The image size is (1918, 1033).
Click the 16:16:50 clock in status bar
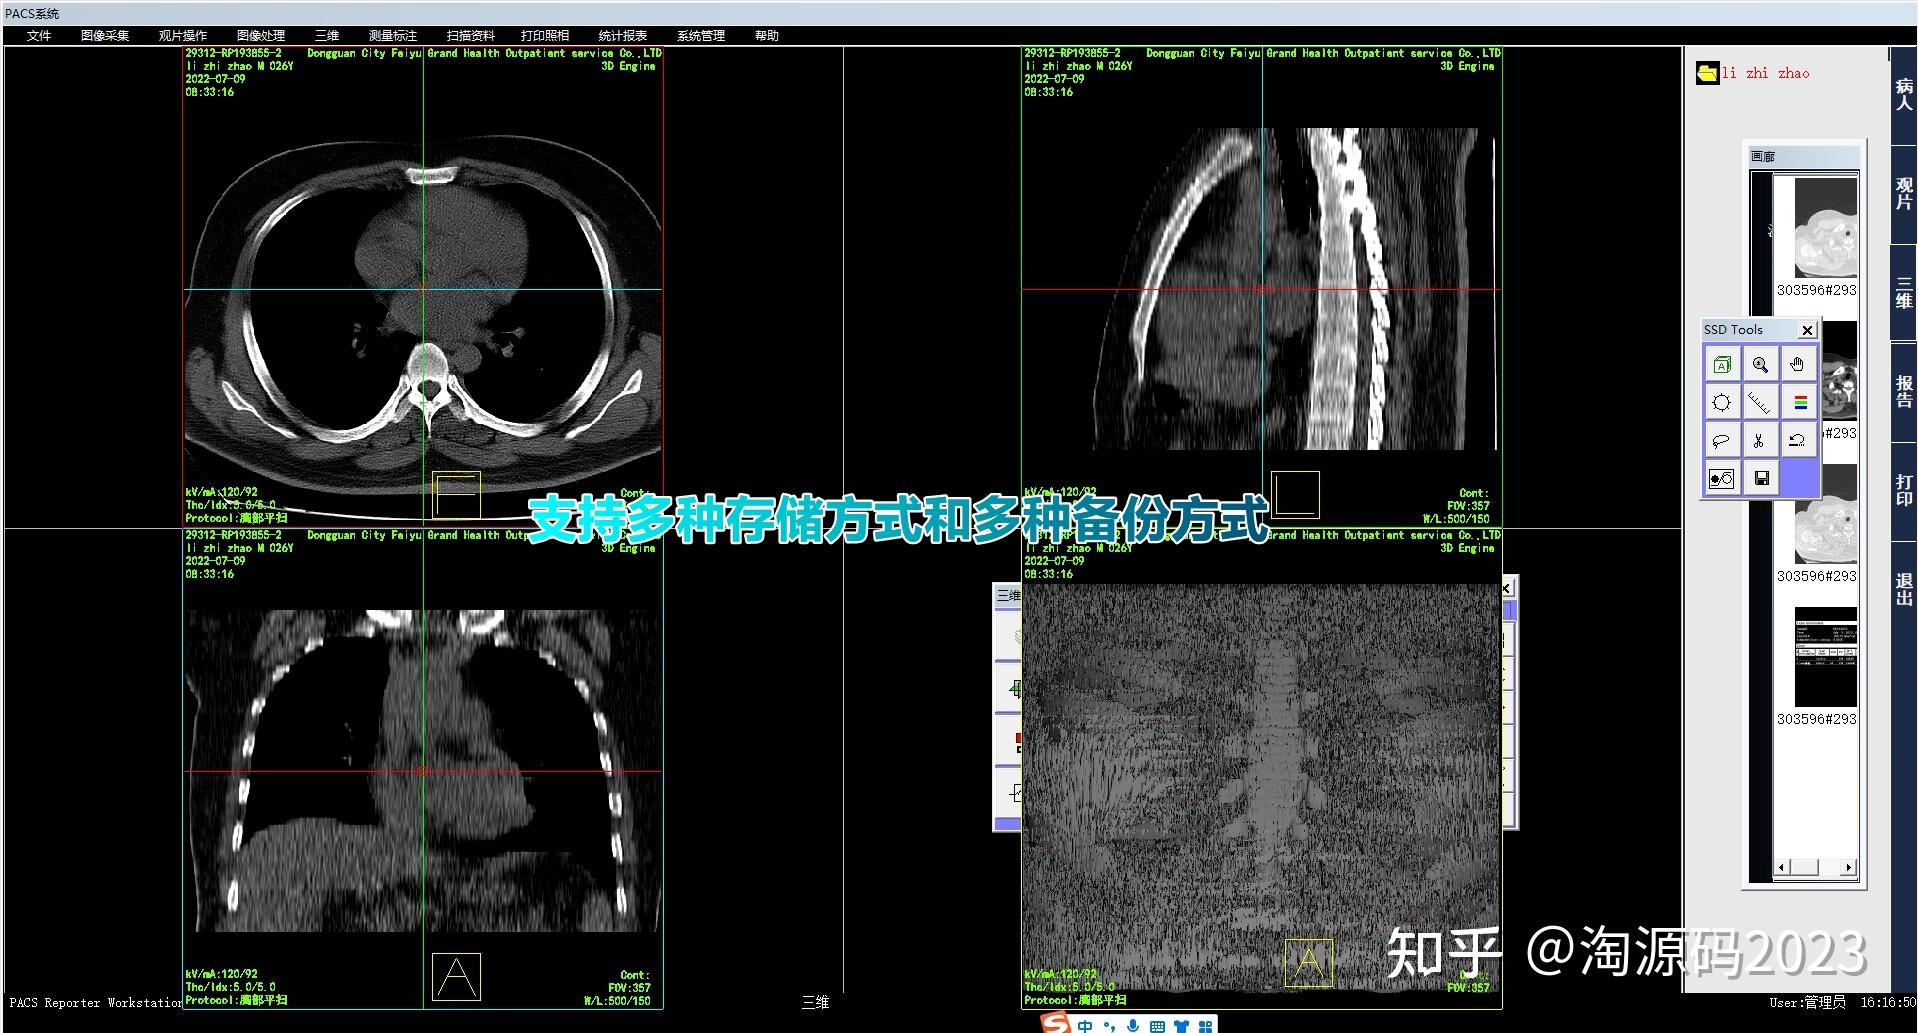(x=1888, y=1002)
